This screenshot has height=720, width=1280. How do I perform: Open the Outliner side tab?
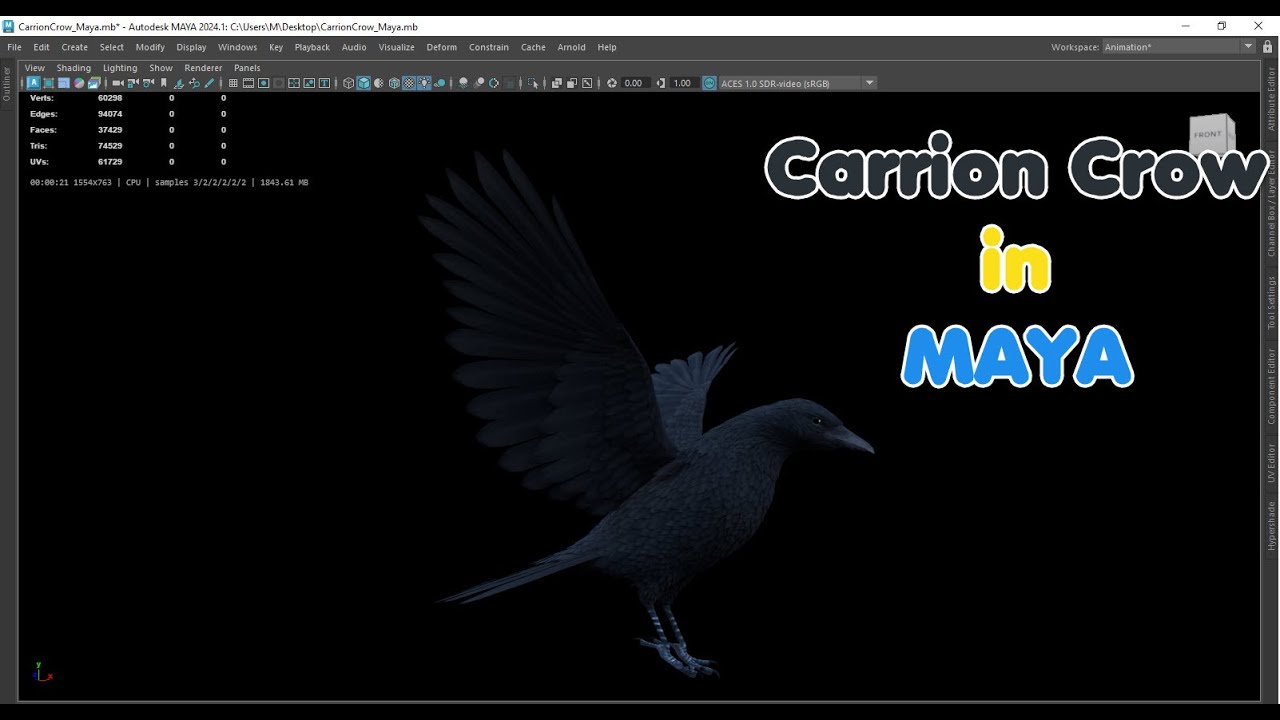click(7, 84)
